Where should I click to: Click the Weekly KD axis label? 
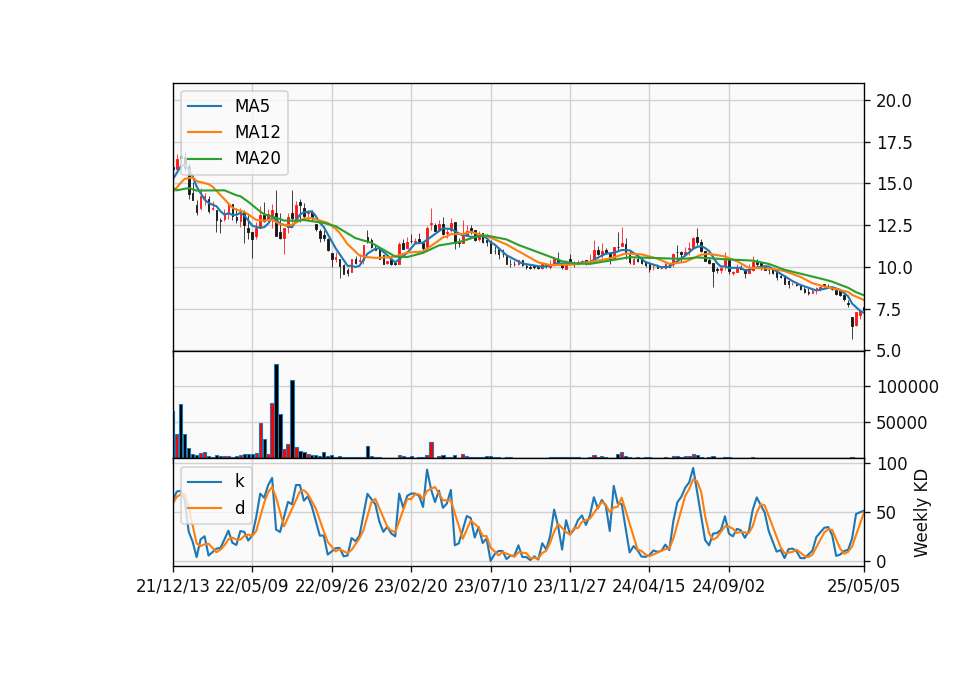[920, 513]
